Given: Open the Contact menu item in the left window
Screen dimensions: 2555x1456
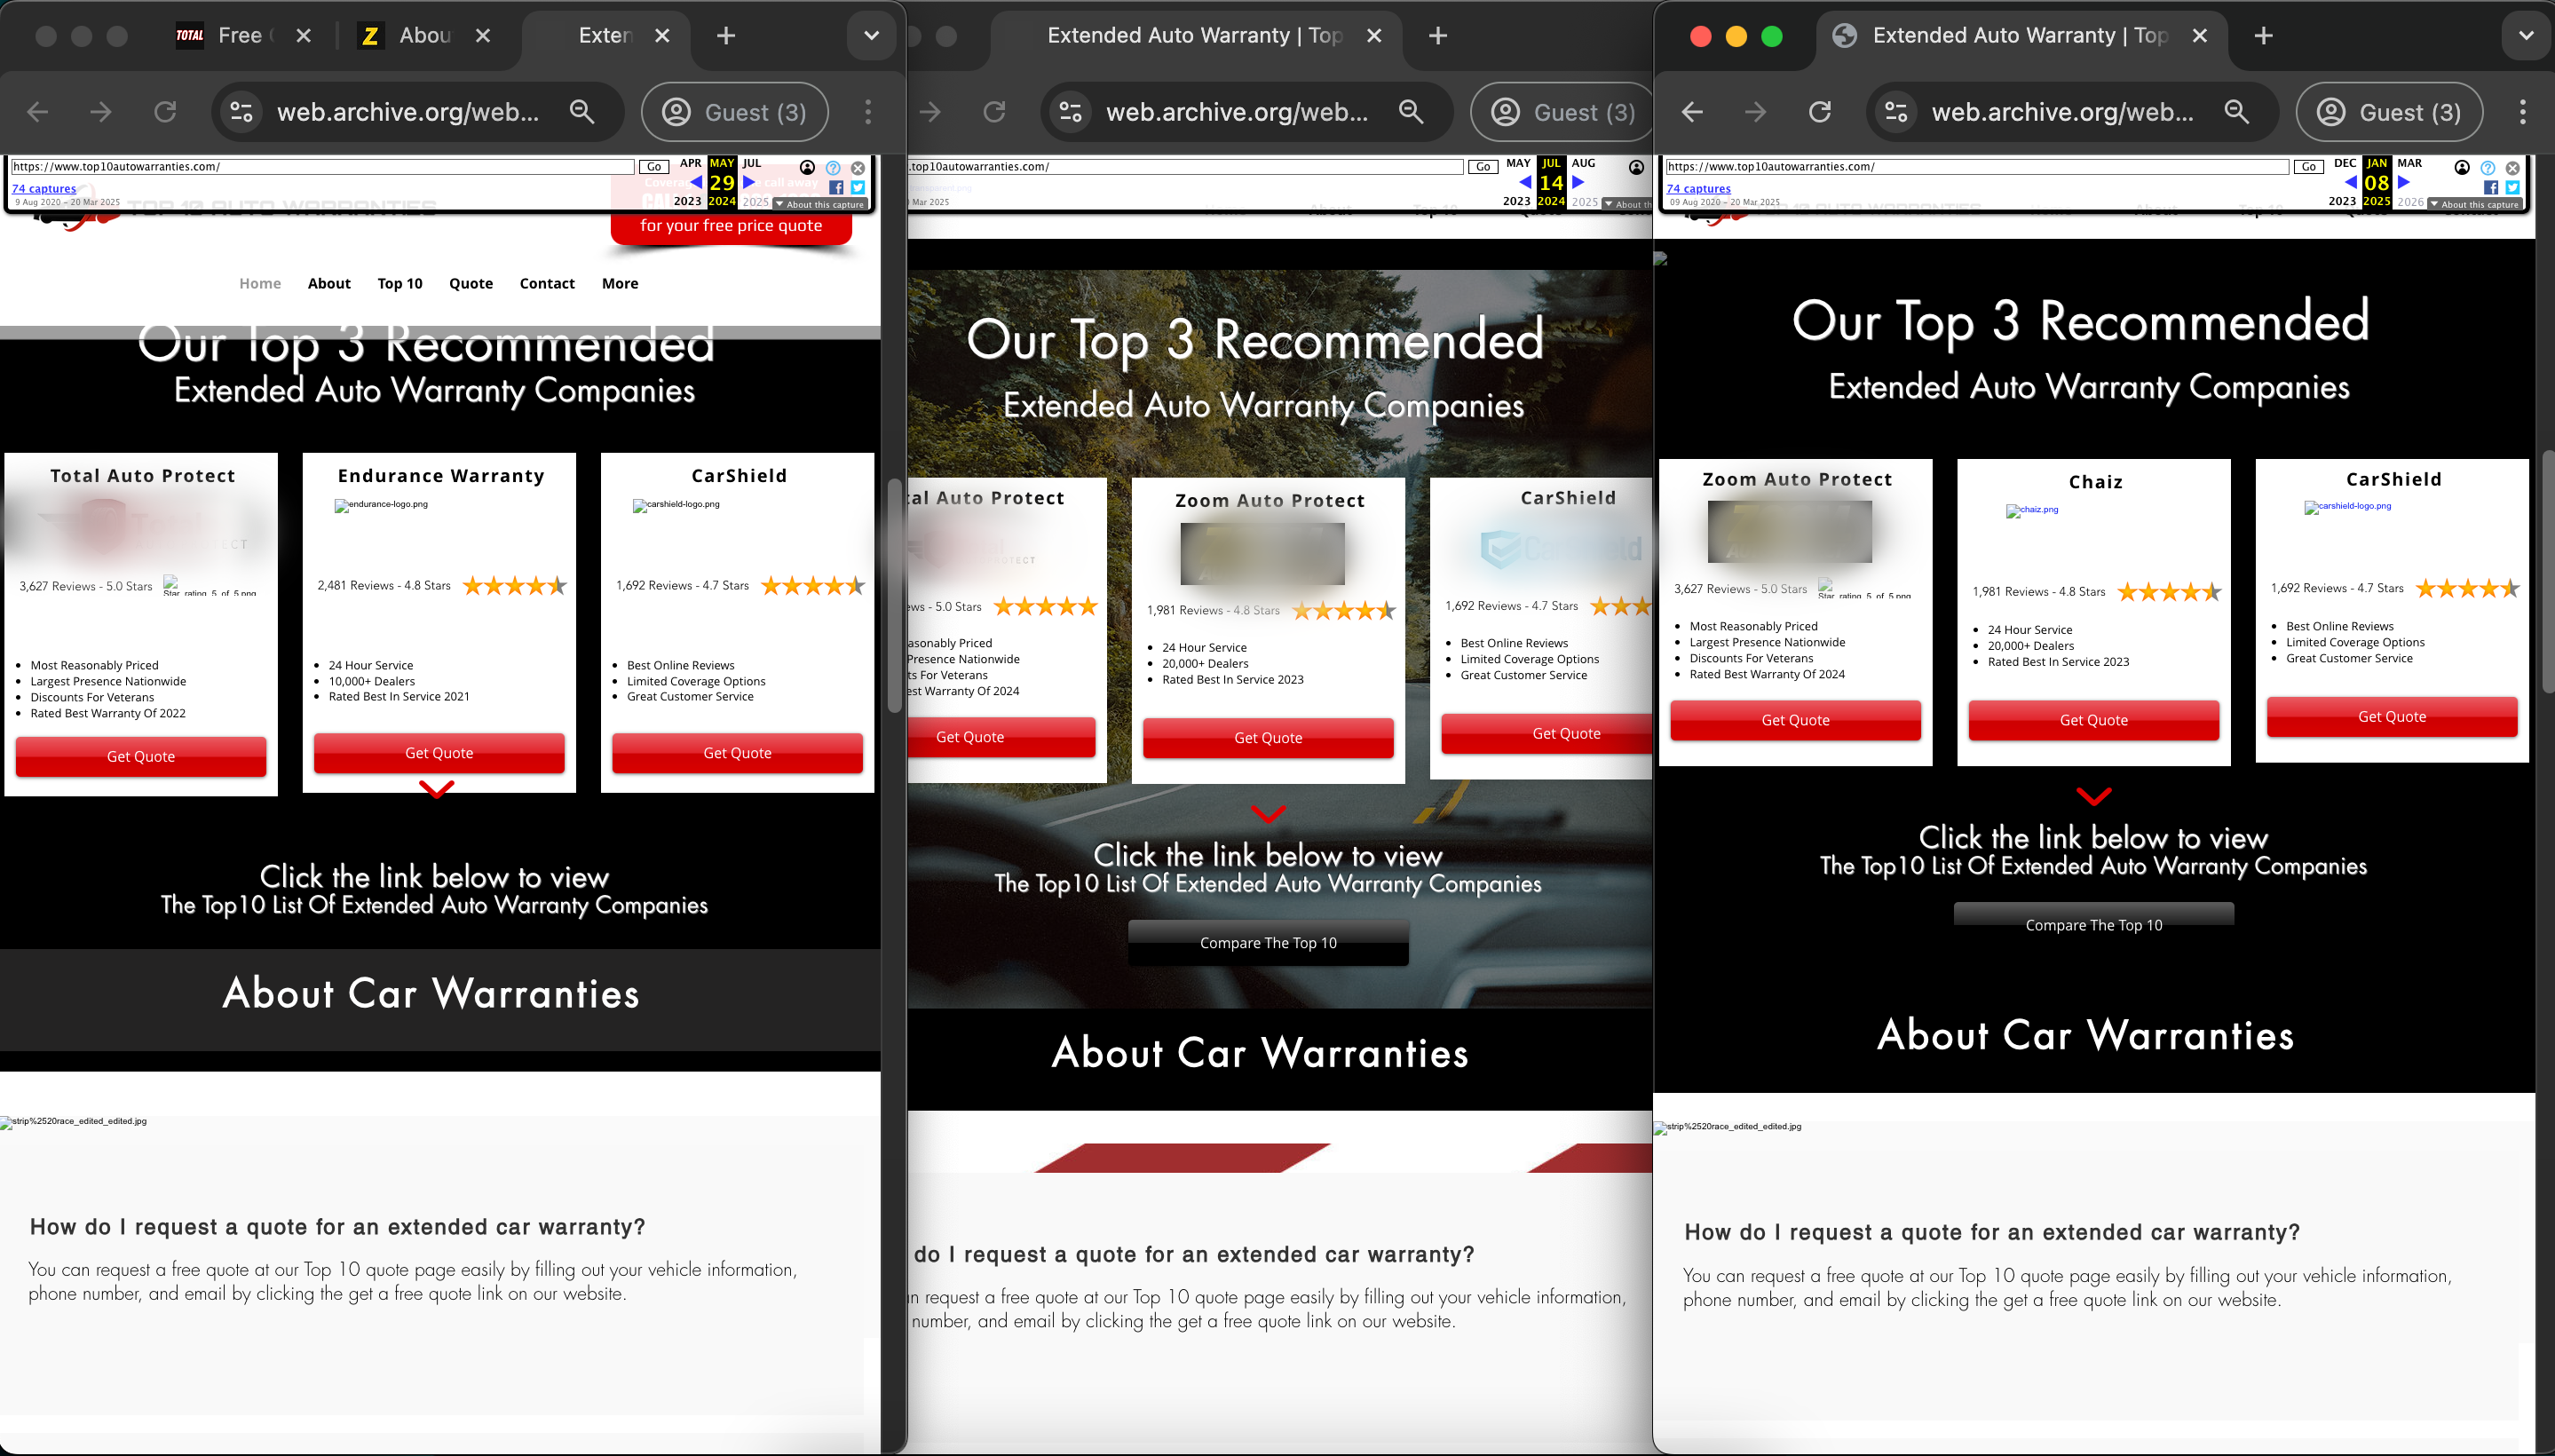Looking at the screenshot, I should click(547, 283).
